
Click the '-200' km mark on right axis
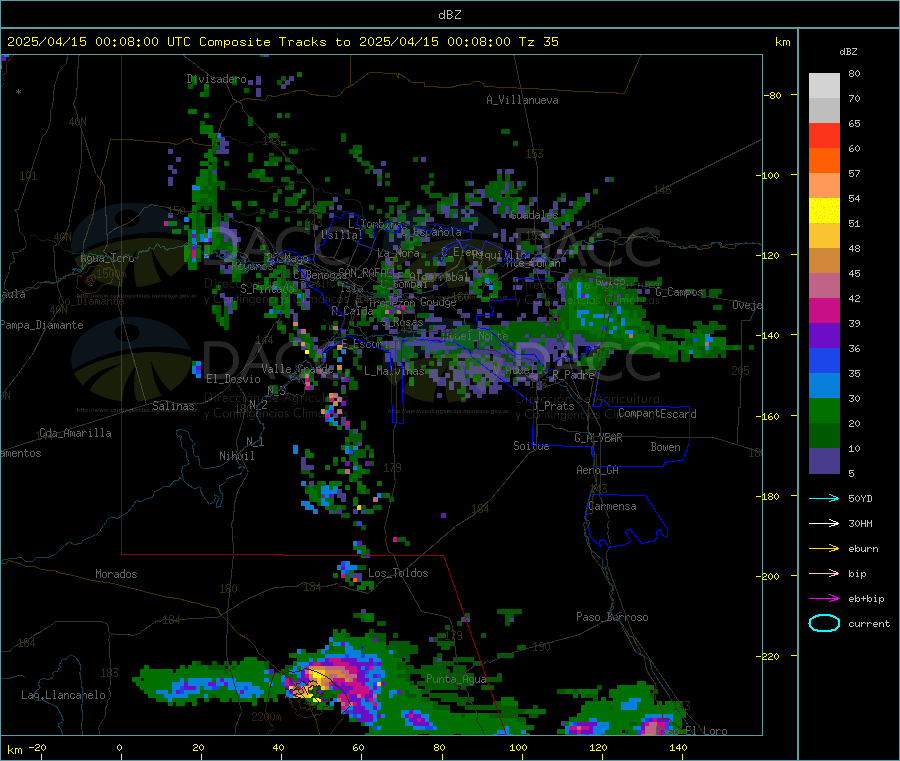click(x=769, y=576)
